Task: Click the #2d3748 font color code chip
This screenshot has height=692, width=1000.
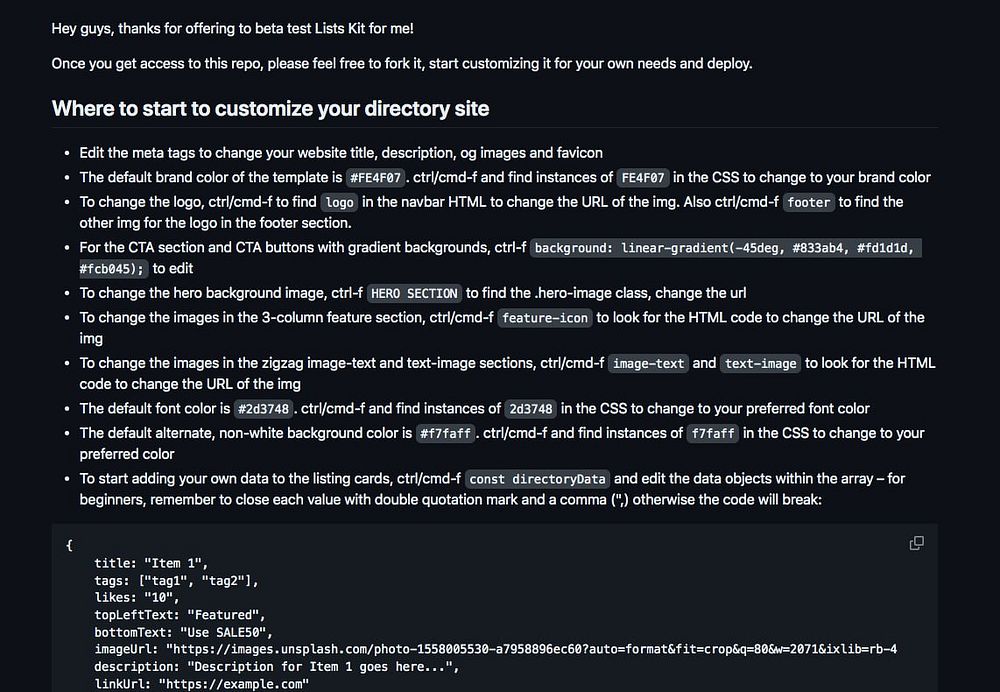Action: tap(263, 409)
